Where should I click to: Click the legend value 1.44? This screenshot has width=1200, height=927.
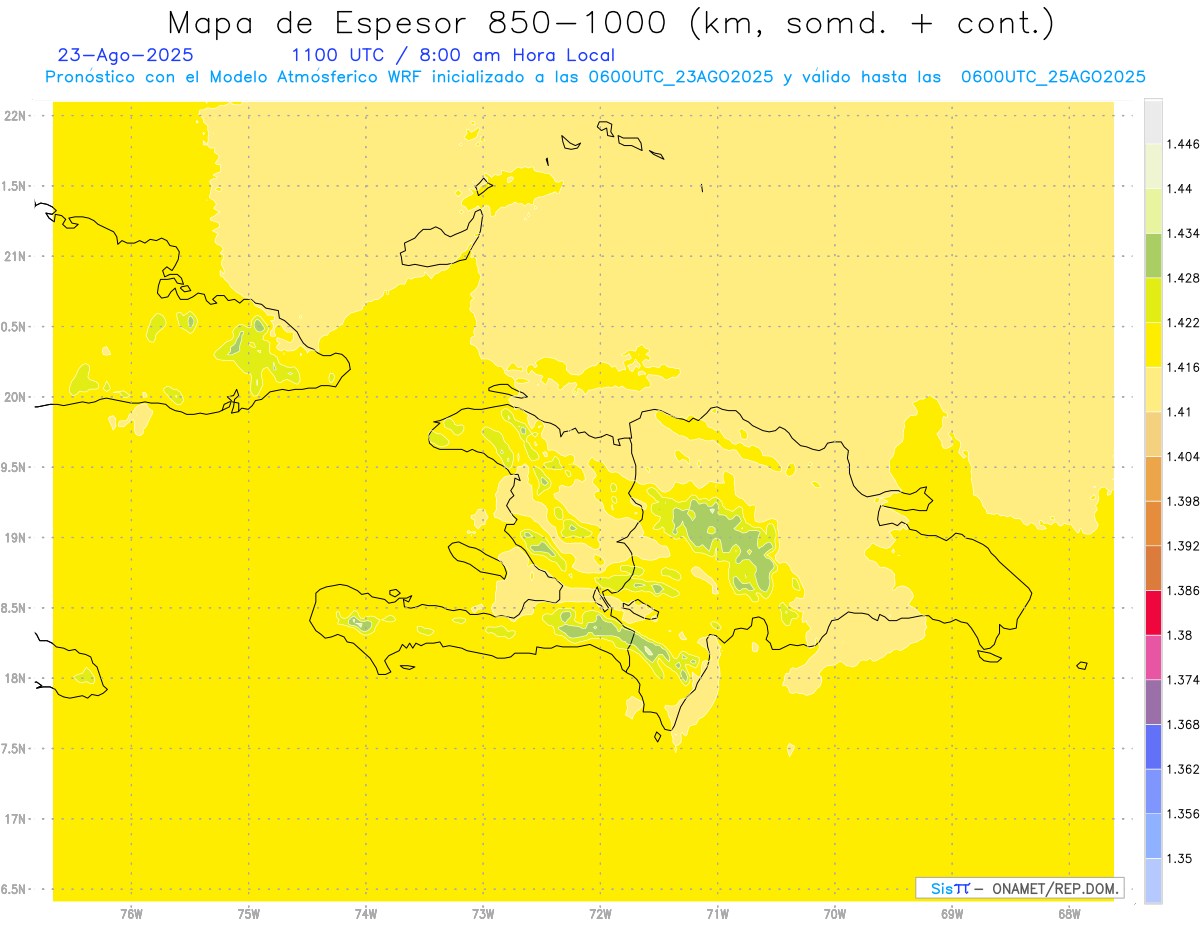pos(1179,189)
